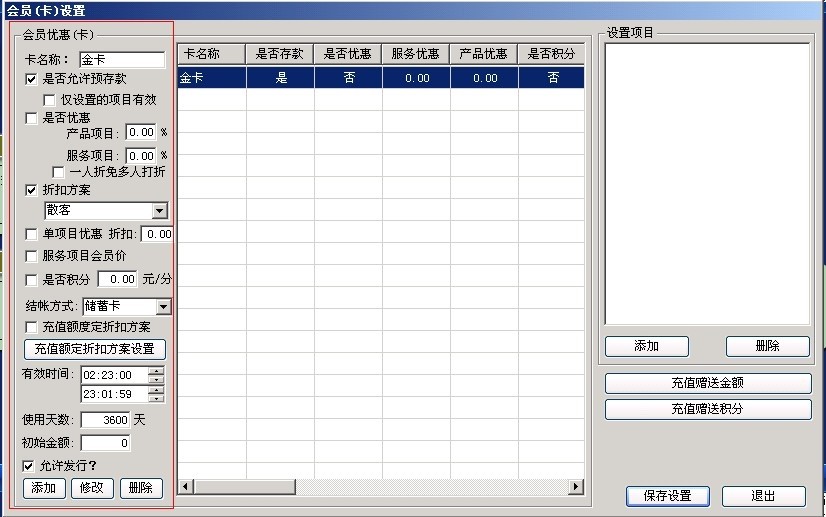Click table horizontal scrollbar left arrow
Screen dimensions: 826x517
(x=185, y=487)
